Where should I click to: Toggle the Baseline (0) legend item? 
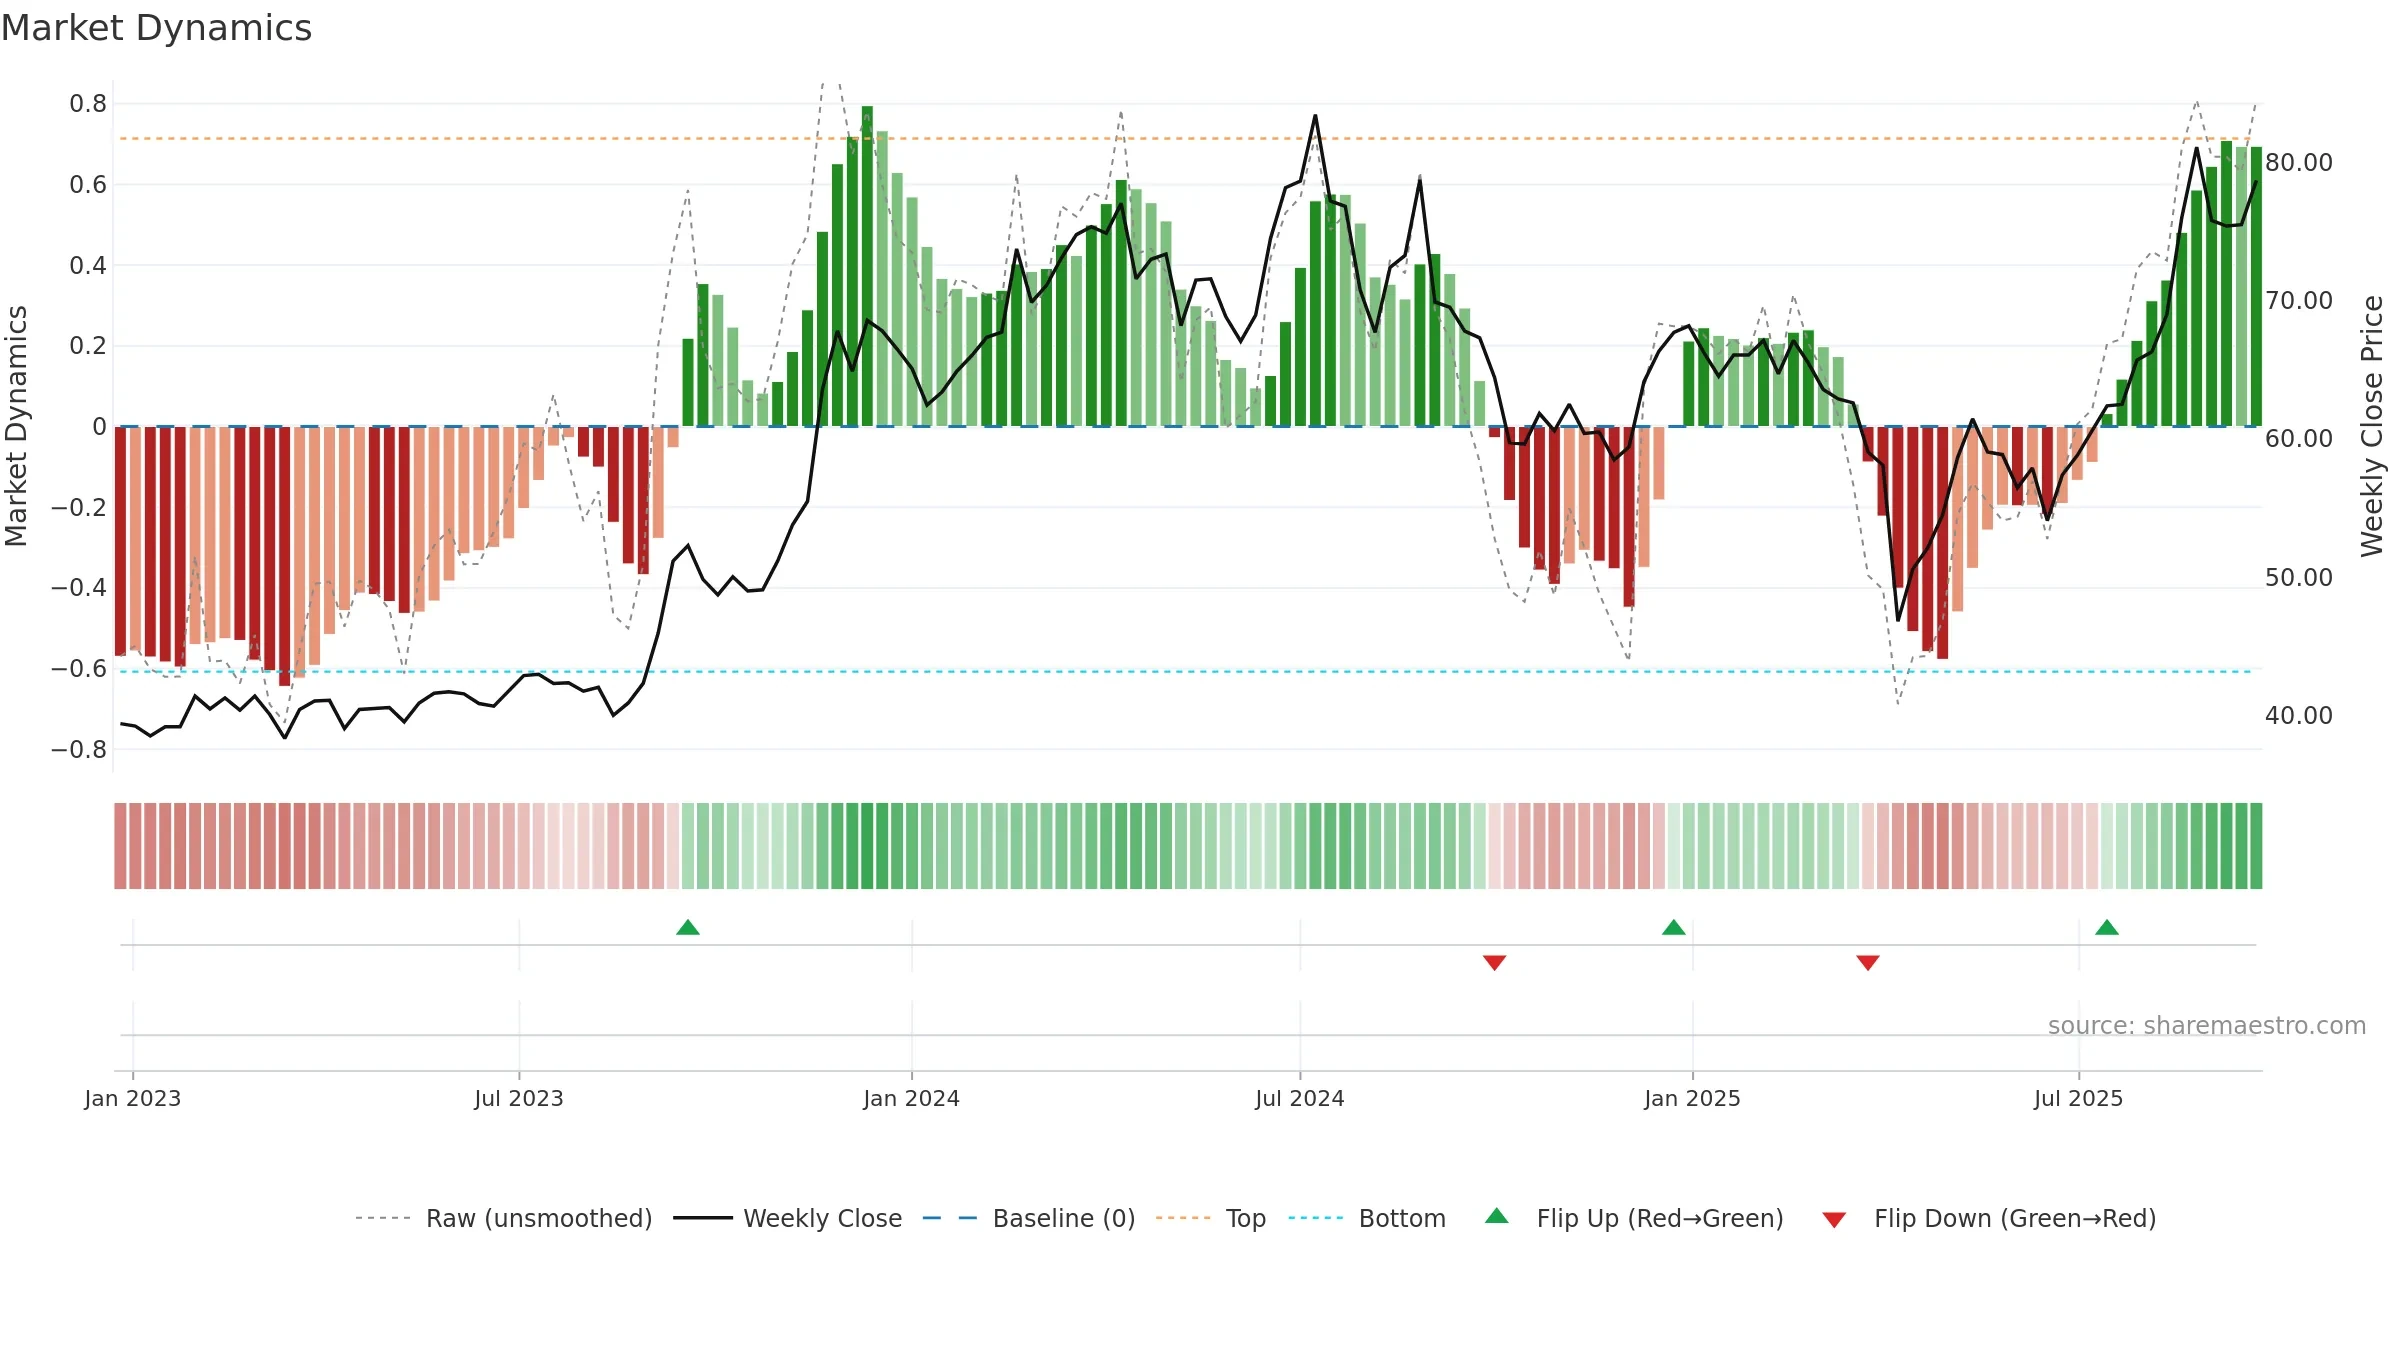pos(1029,1218)
